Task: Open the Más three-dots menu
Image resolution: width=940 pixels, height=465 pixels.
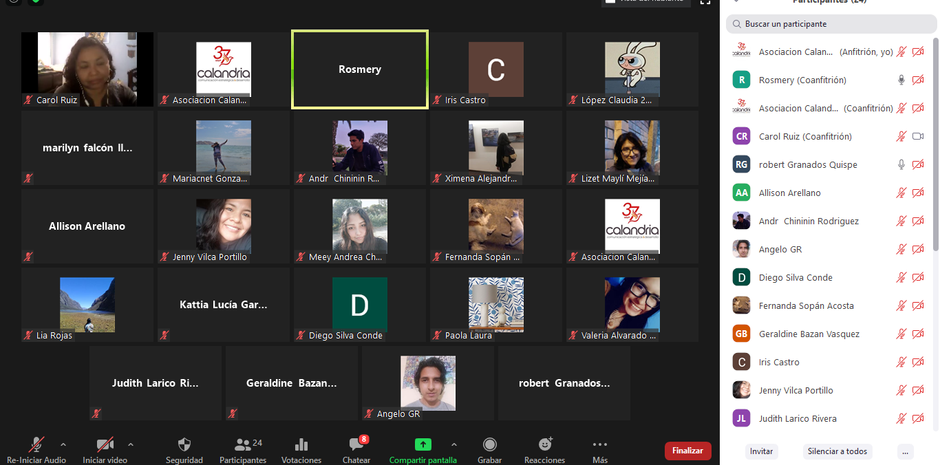Action: pos(599,445)
